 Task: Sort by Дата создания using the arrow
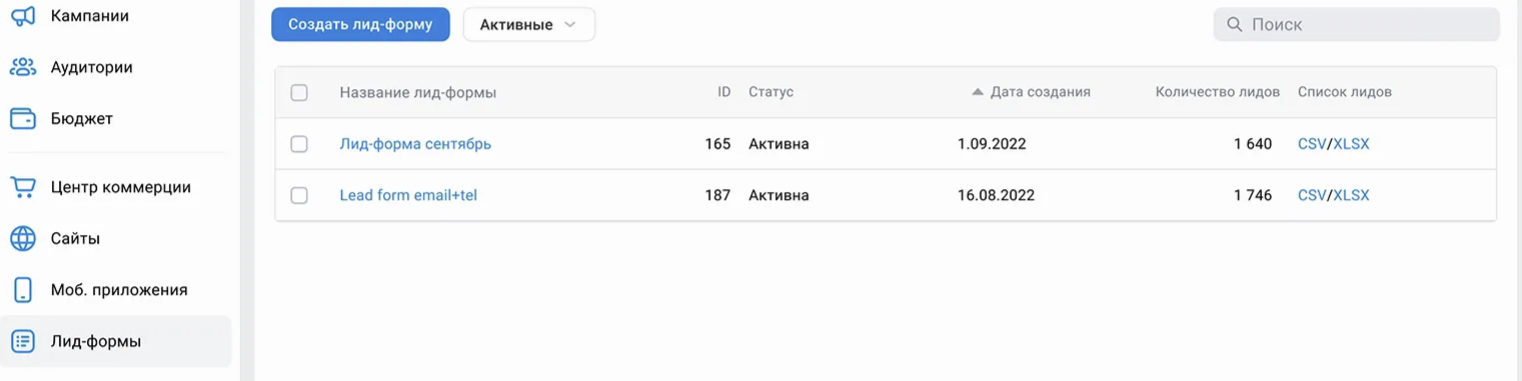coord(978,92)
